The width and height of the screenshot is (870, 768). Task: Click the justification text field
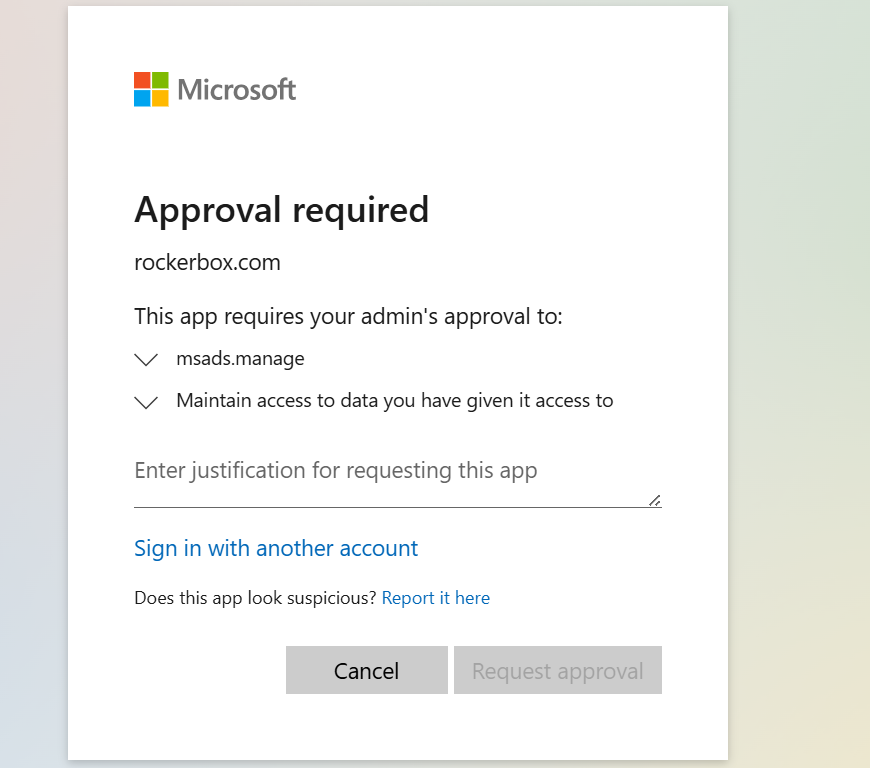397,481
